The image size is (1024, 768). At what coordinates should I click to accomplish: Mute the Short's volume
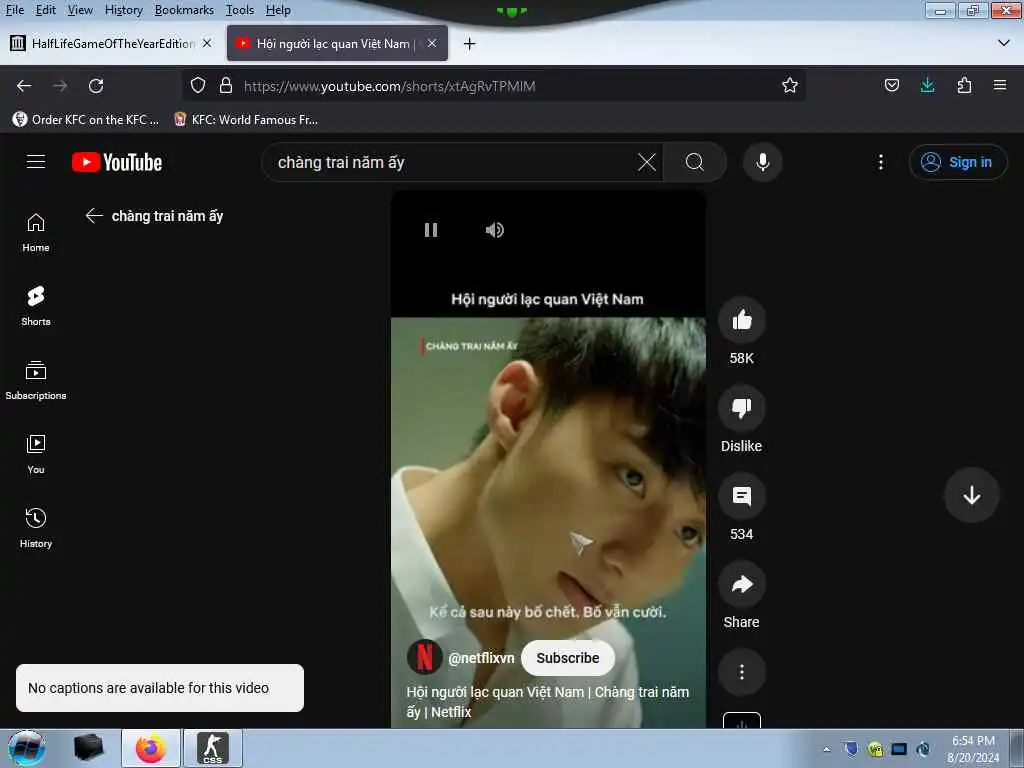point(494,230)
